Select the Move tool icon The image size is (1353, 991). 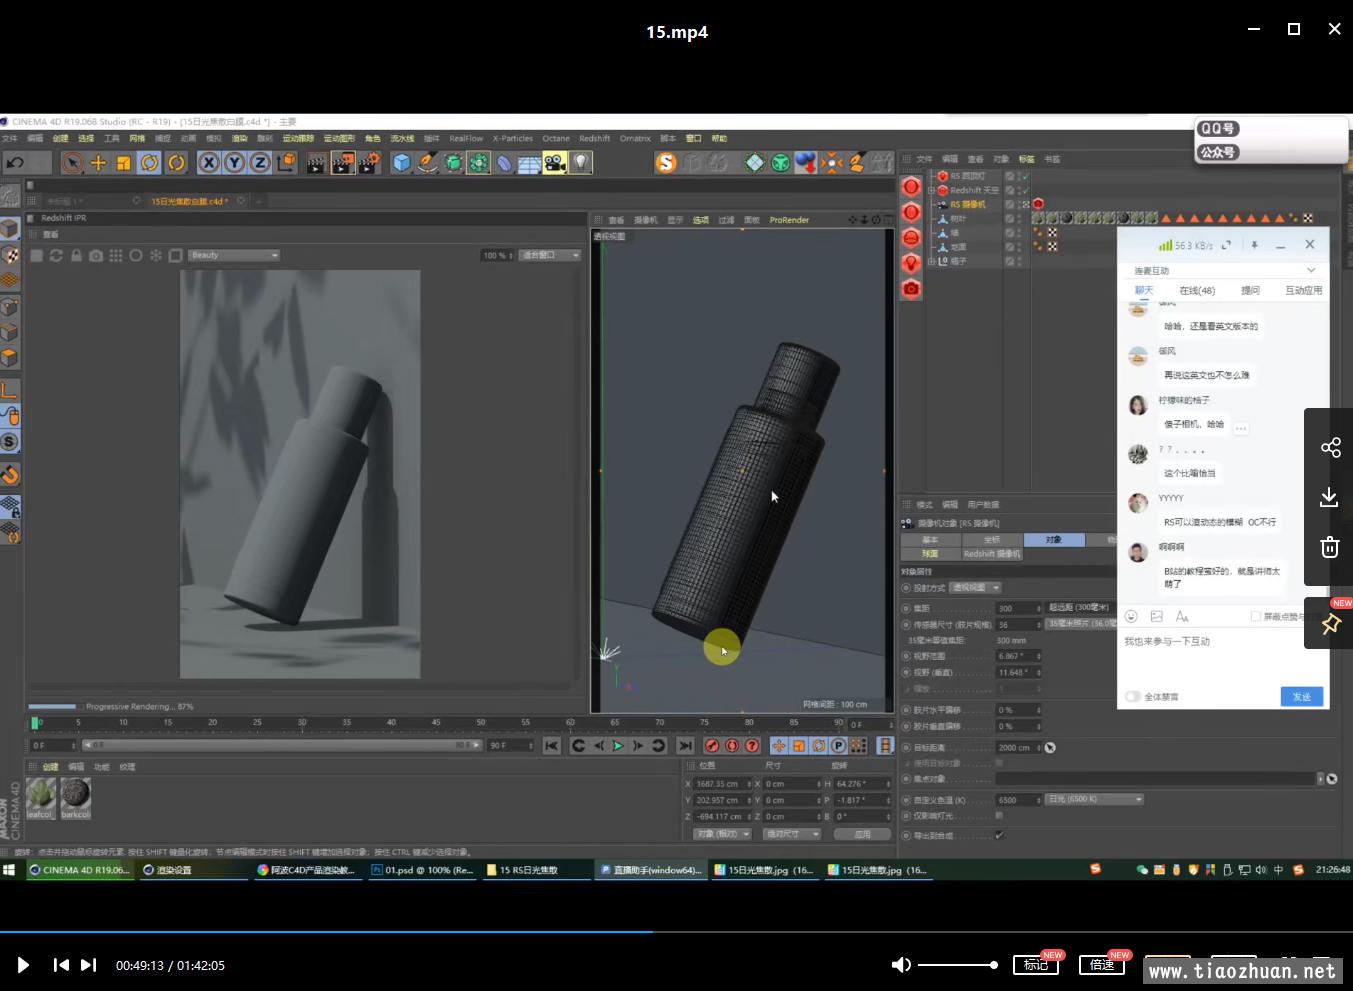pyautogui.click(x=98, y=162)
